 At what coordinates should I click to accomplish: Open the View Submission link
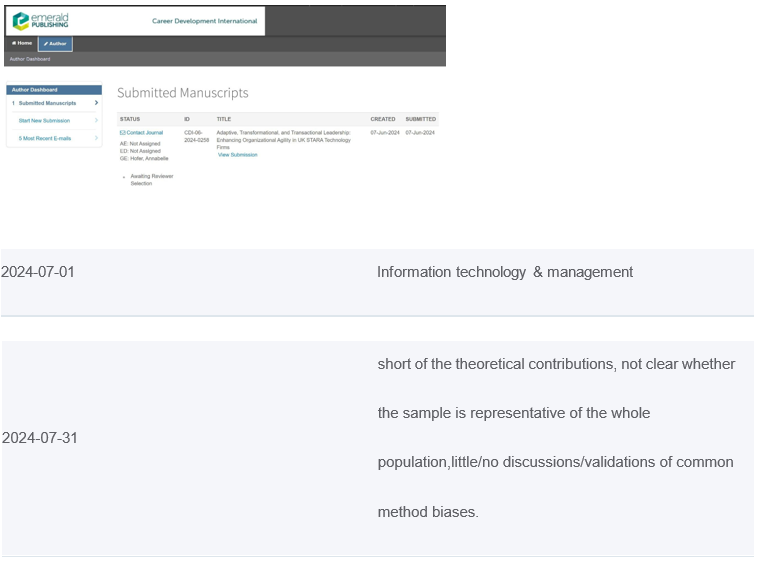(237, 155)
